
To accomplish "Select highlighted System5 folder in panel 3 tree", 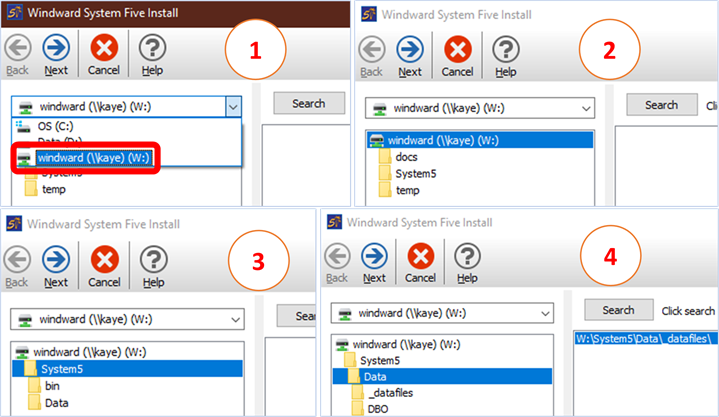I will pyautogui.click(x=127, y=369).
